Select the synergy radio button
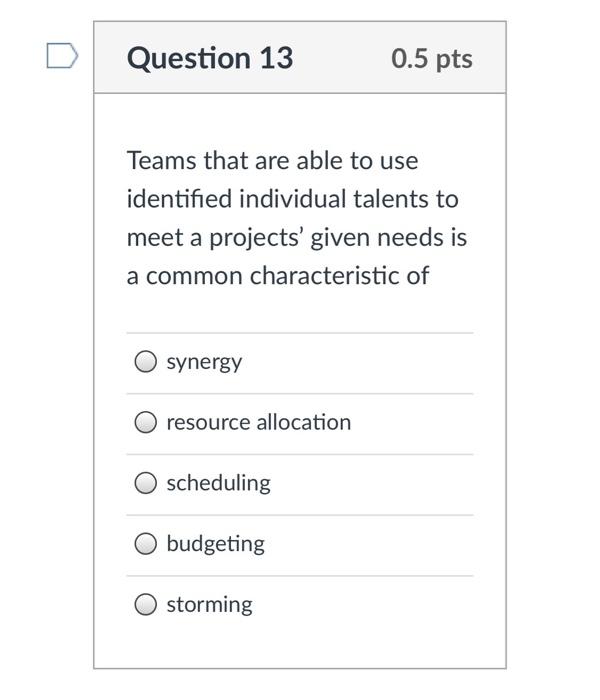 point(146,362)
